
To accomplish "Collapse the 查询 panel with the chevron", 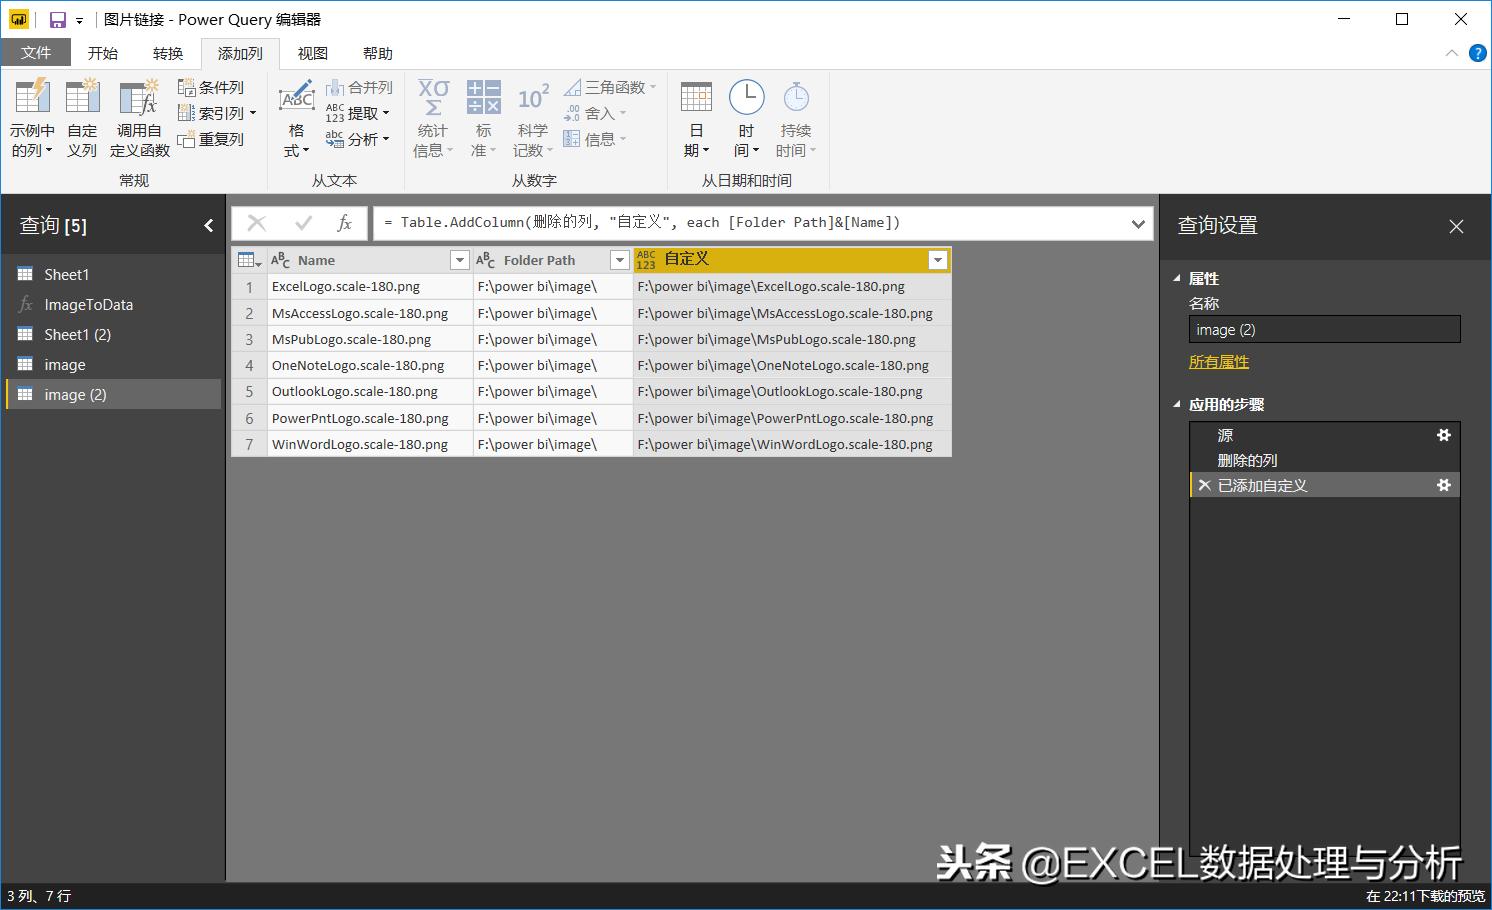I will [209, 225].
